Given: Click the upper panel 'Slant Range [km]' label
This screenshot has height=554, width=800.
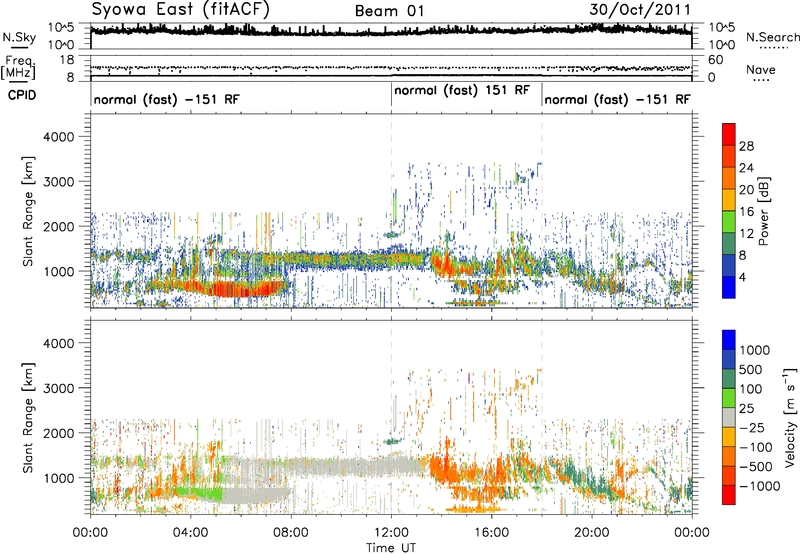Looking at the screenshot, I should (x=28, y=211).
